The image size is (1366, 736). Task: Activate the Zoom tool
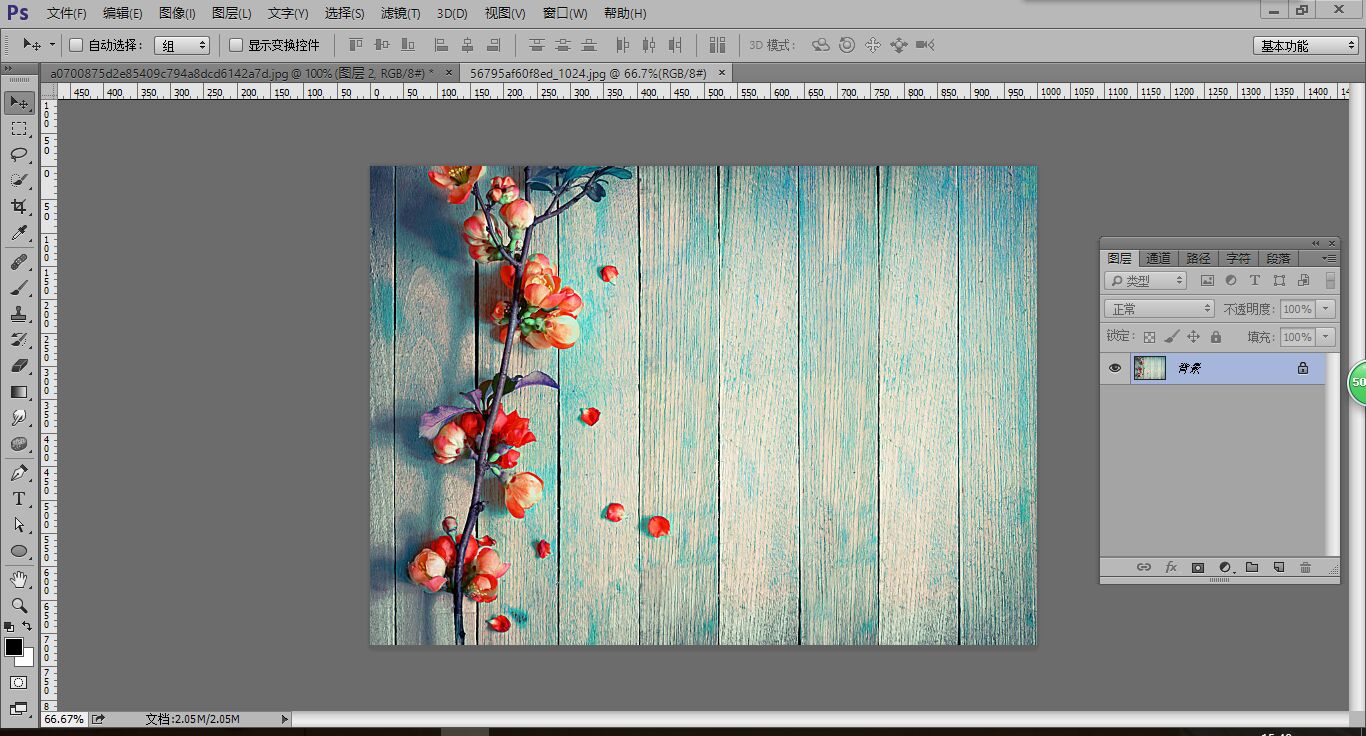(x=19, y=605)
